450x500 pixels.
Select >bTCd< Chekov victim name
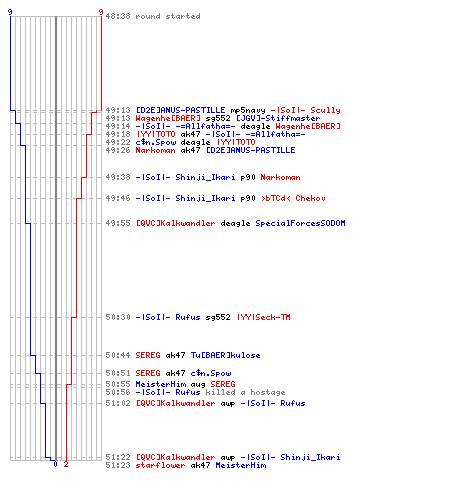(293, 198)
